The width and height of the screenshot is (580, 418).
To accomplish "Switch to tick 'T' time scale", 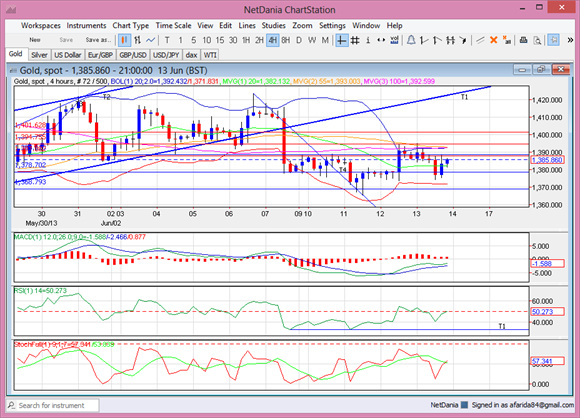I will click(167, 40).
